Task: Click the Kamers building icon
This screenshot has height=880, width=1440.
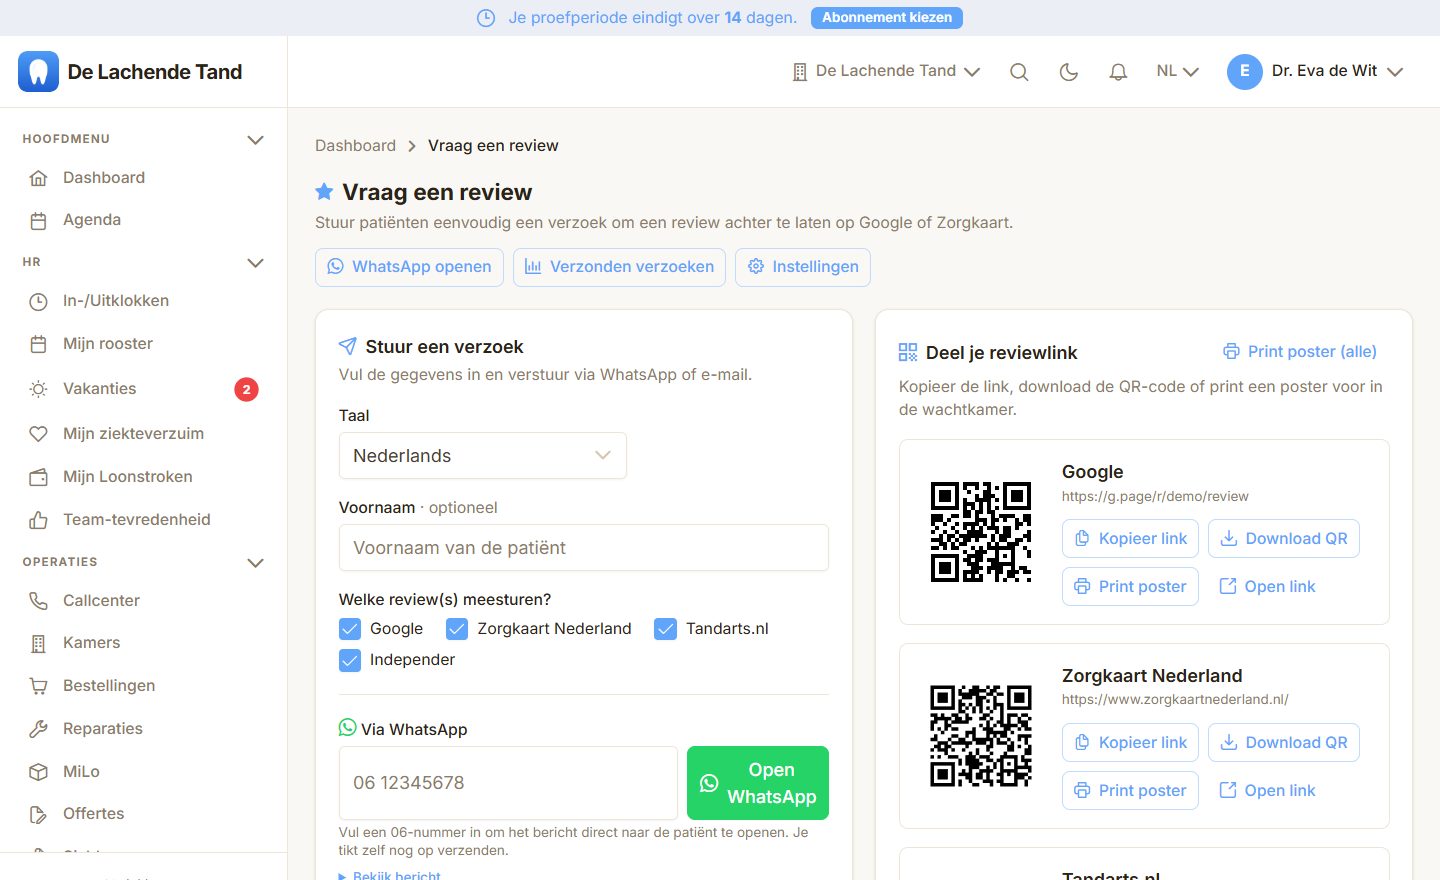Action: pos(38,643)
